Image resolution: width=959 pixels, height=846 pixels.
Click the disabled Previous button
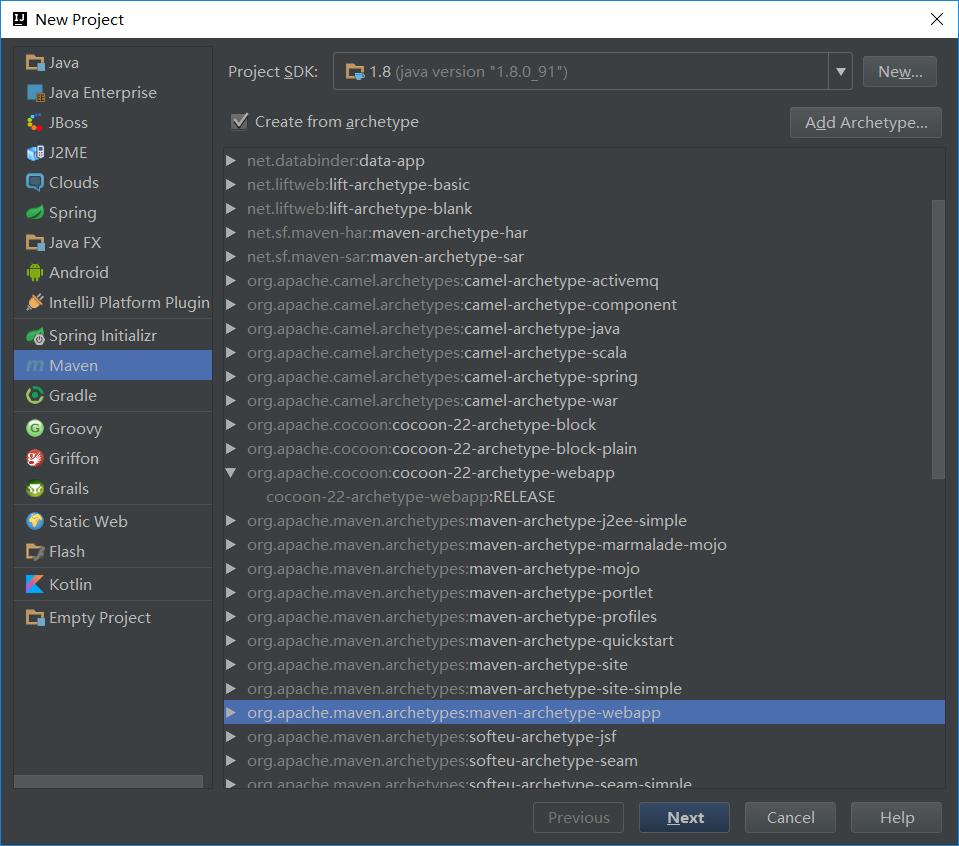579,817
